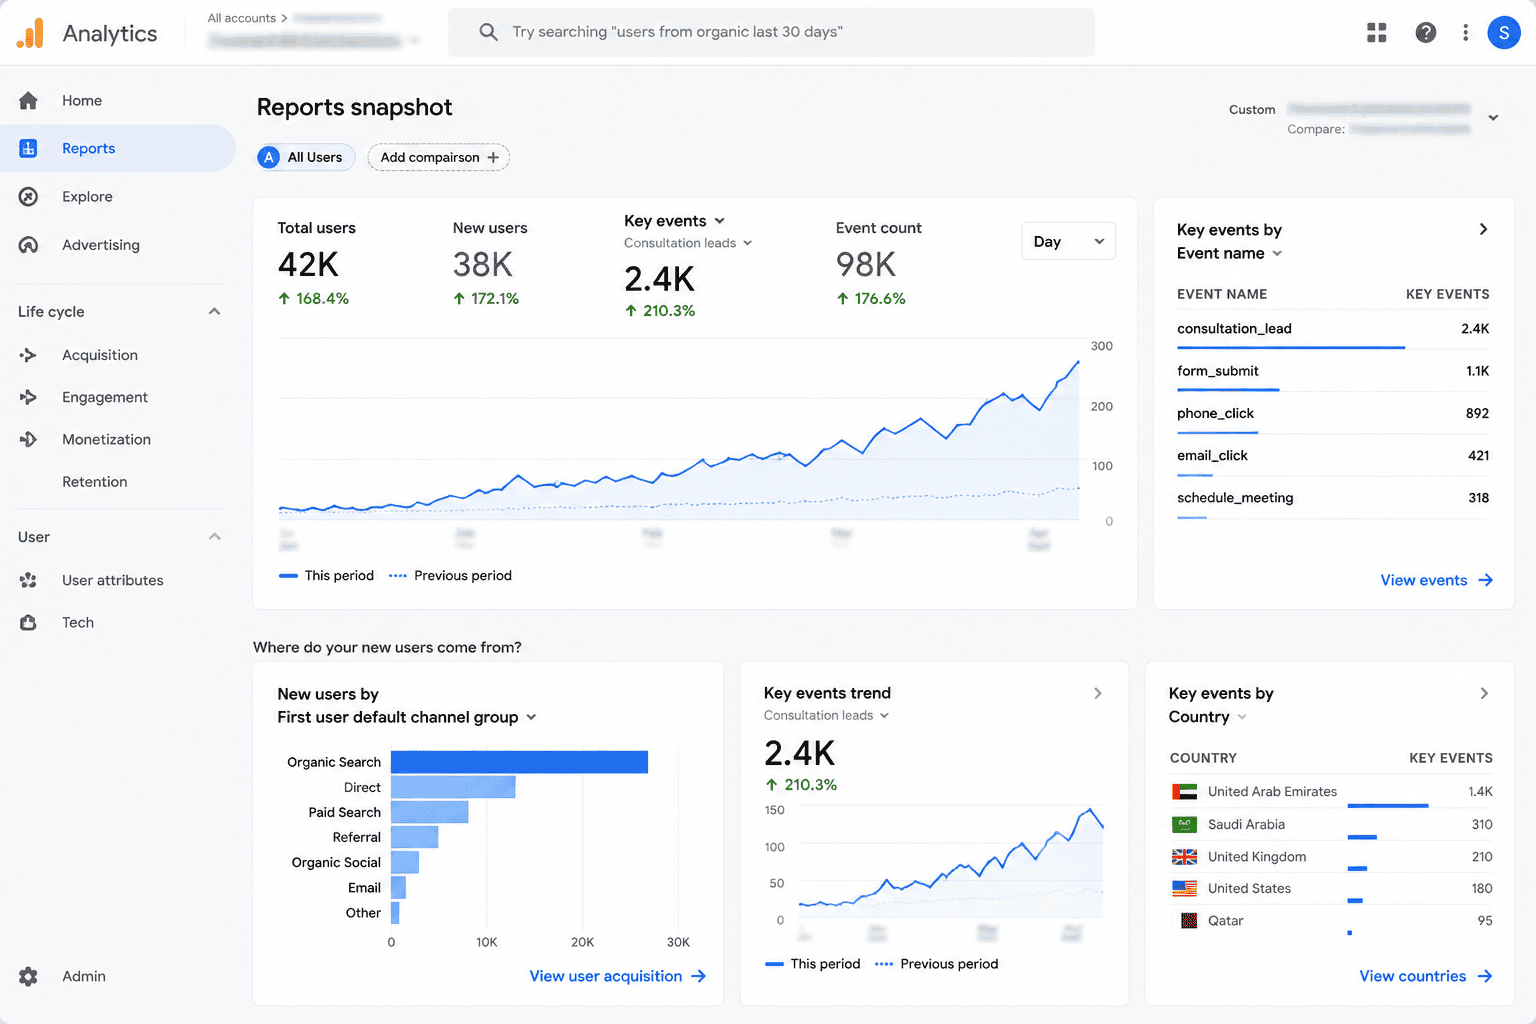Follow the View countries link
The image size is (1536, 1024).
[x=1426, y=976]
